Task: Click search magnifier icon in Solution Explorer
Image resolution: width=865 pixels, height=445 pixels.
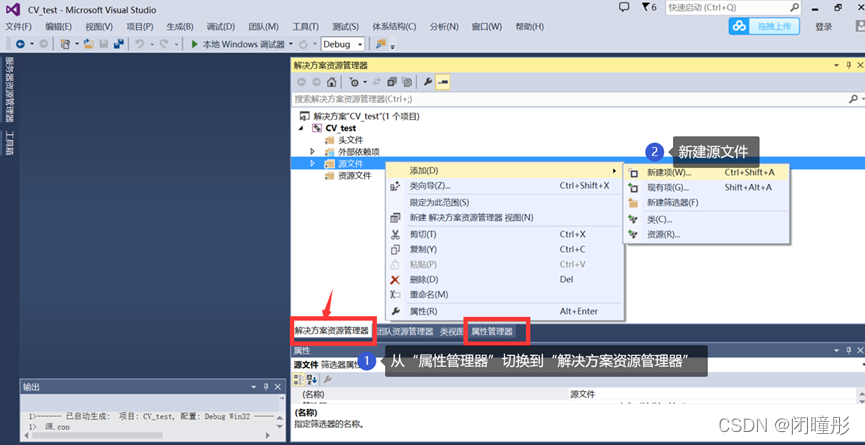Action: [x=852, y=99]
